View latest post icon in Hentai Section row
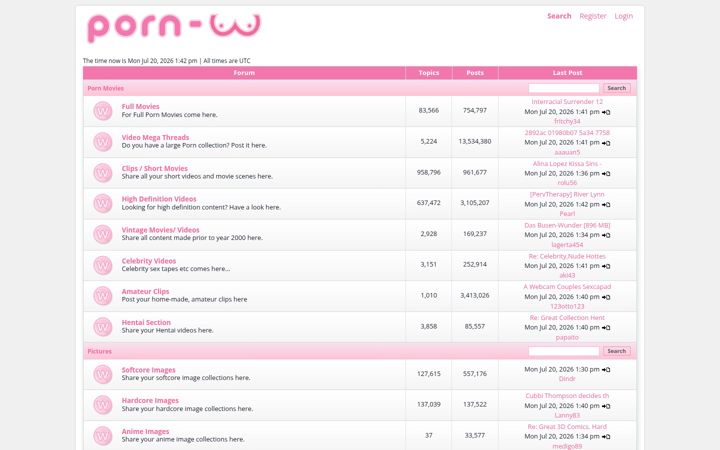 tap(606, 328)
